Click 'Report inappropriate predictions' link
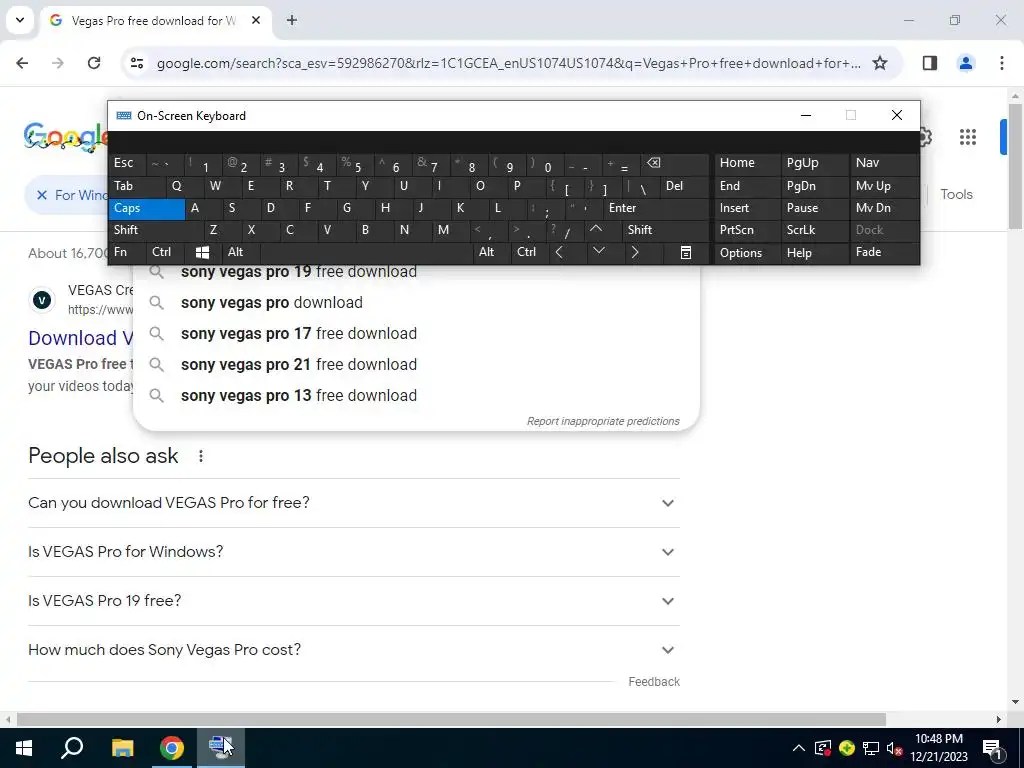The width and height of the screenshot is (1024, 768). pyautogui.click(x=603, y=421)
